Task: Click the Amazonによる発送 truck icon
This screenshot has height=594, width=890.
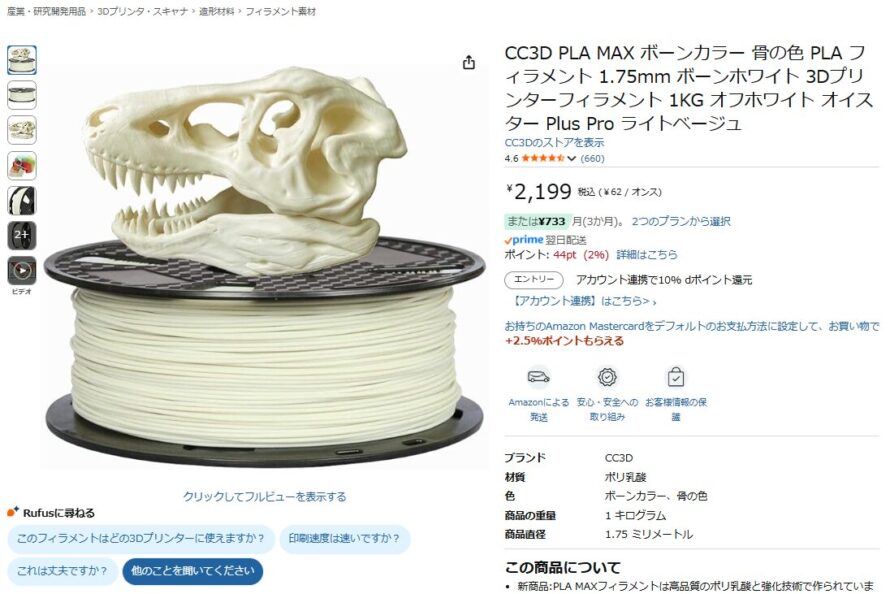Action: point(538,377)
